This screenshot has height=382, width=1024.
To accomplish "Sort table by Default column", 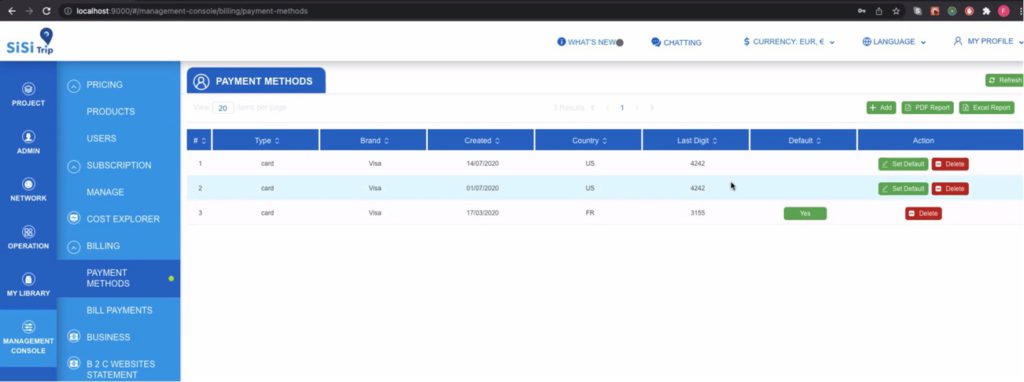I will coord(803,140).
